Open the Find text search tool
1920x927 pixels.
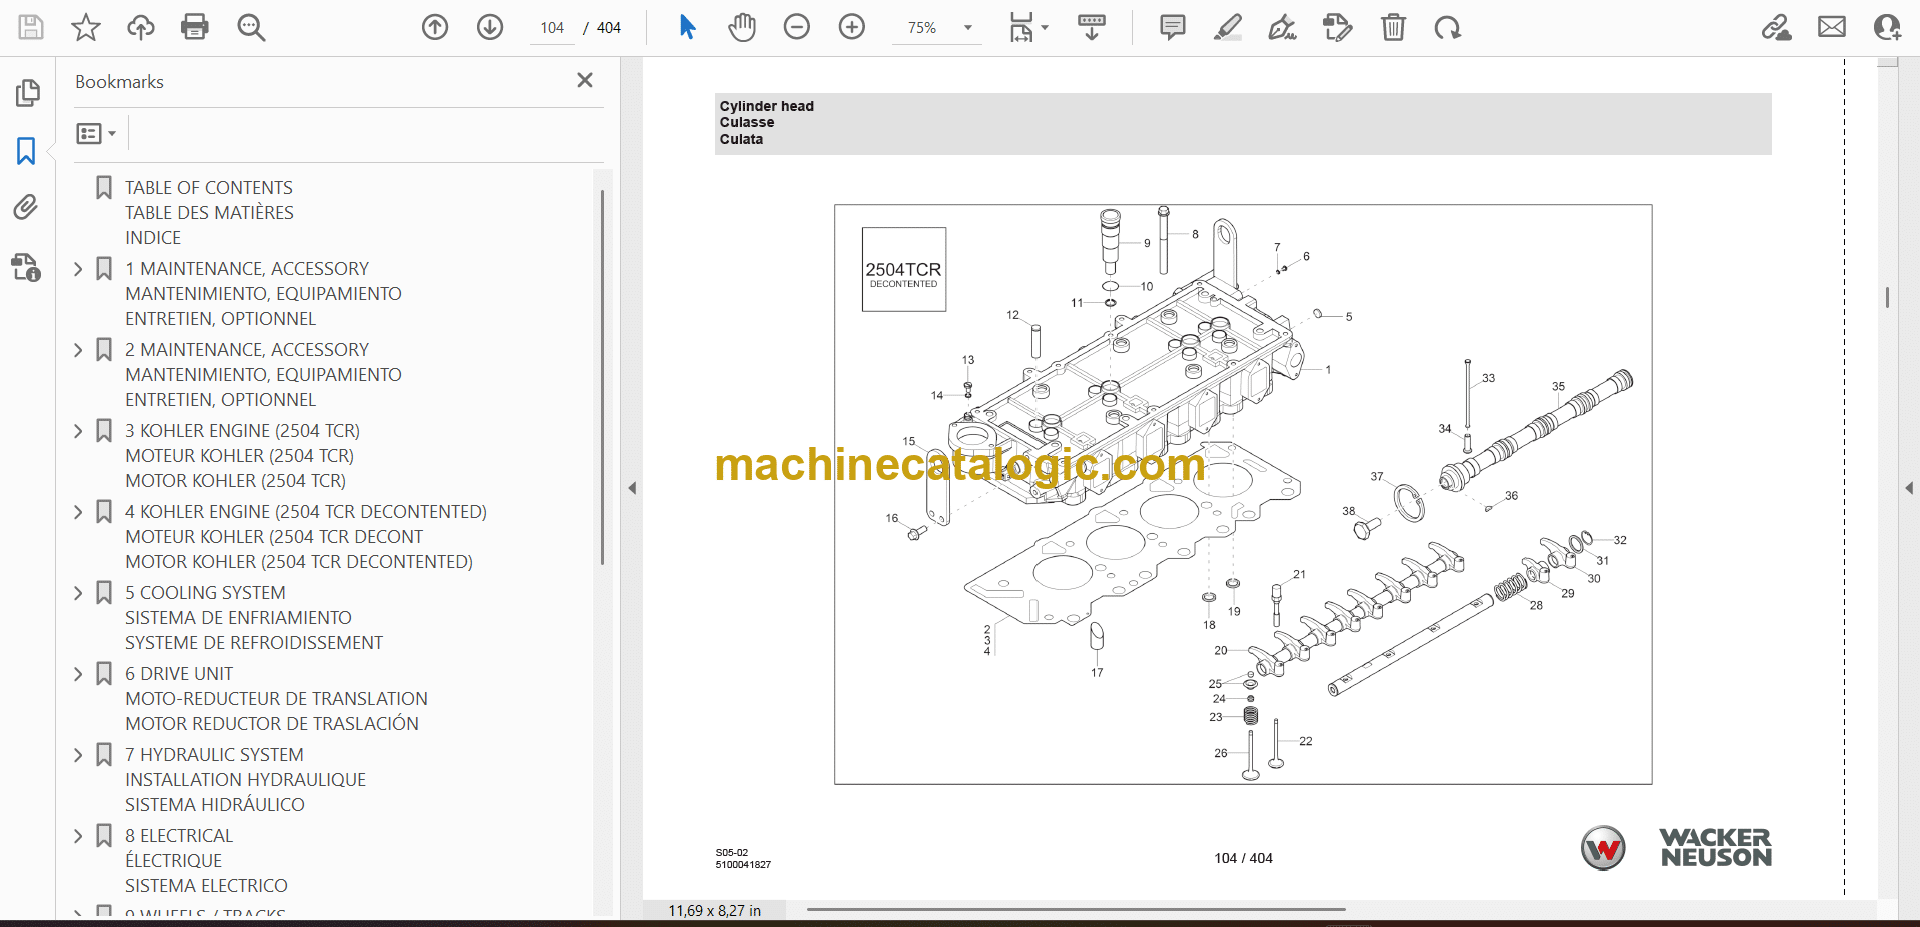click(x=251, y=27)
